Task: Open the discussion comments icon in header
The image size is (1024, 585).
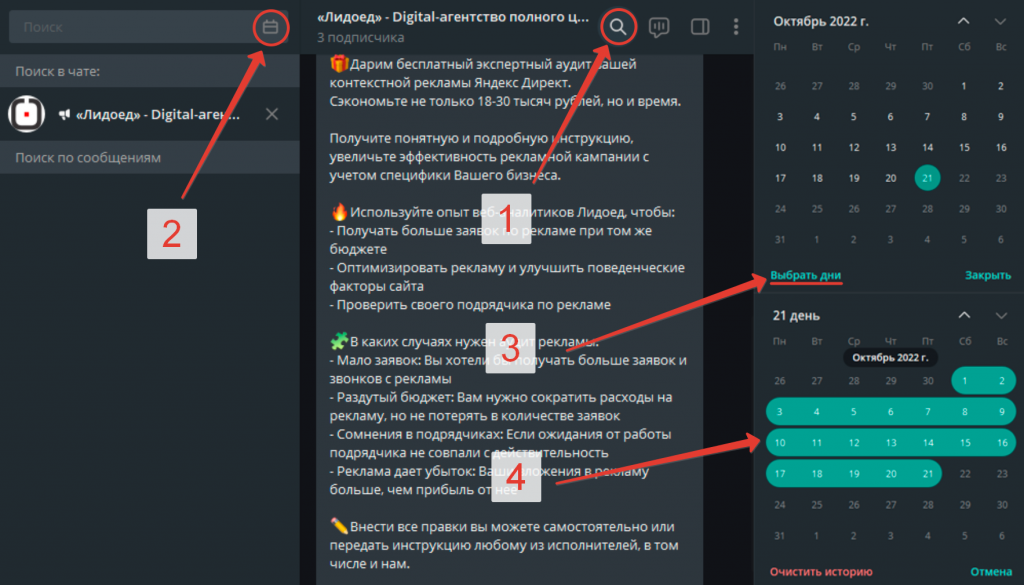Action: point(659,28)
